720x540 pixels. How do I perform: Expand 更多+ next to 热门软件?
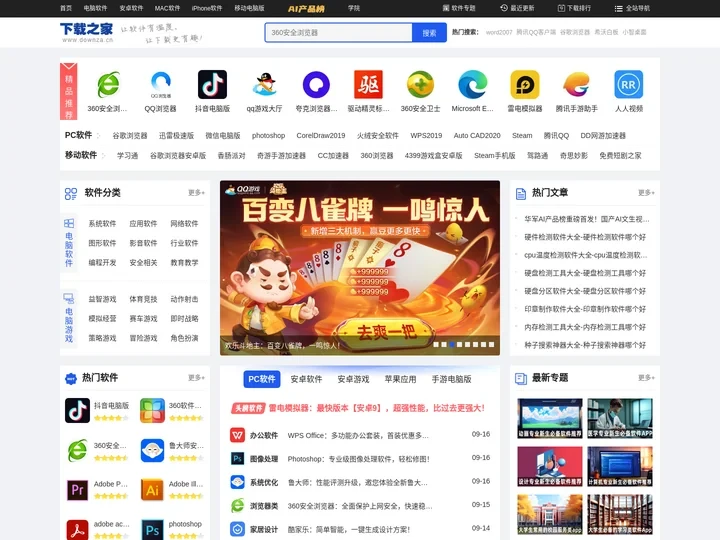(196, 377)
